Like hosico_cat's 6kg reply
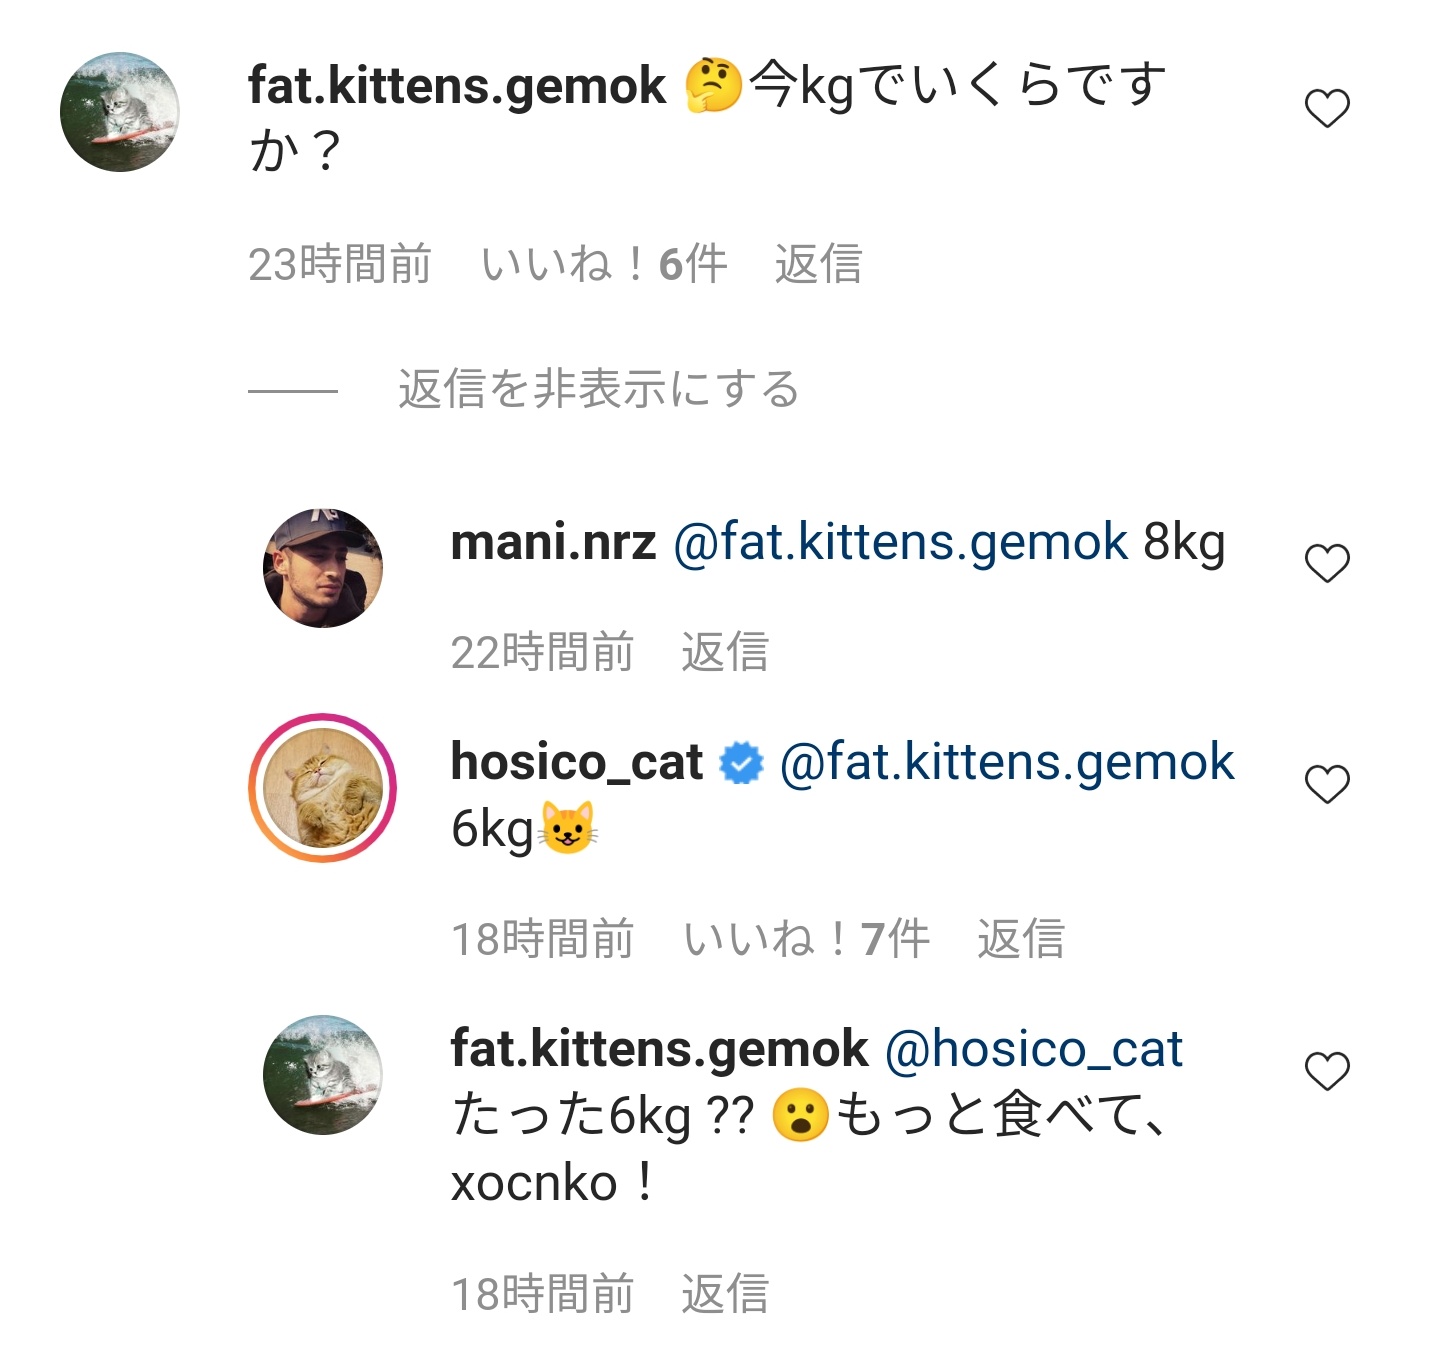The image size is (1440, 1349). coord(1327,784)
